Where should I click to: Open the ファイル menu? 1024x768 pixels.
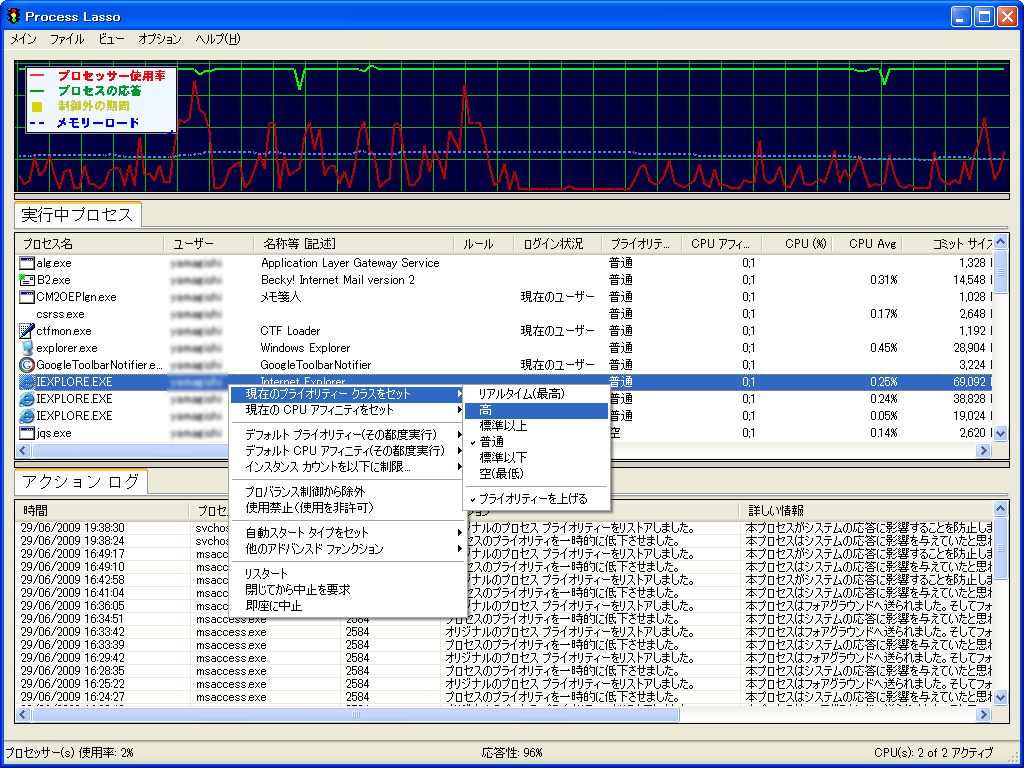[67, 39]
